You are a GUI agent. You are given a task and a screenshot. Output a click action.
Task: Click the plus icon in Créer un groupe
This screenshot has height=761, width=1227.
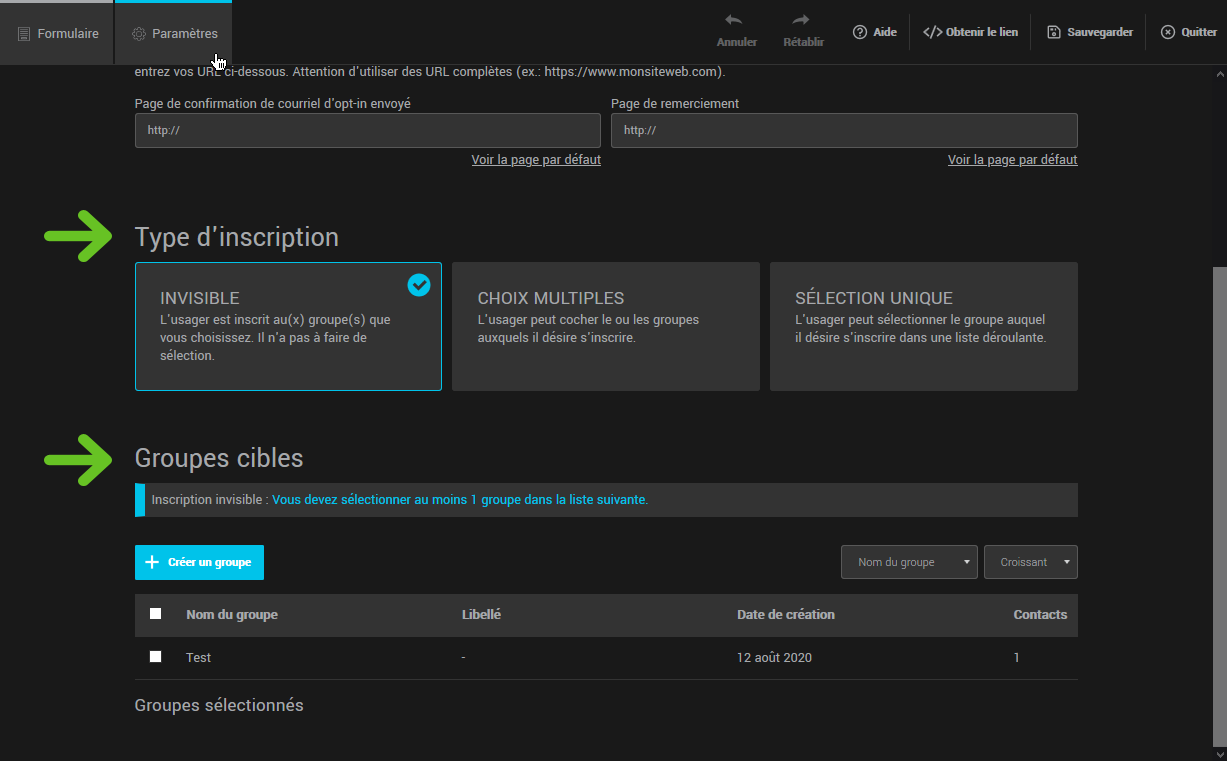(x=152, y=562)
